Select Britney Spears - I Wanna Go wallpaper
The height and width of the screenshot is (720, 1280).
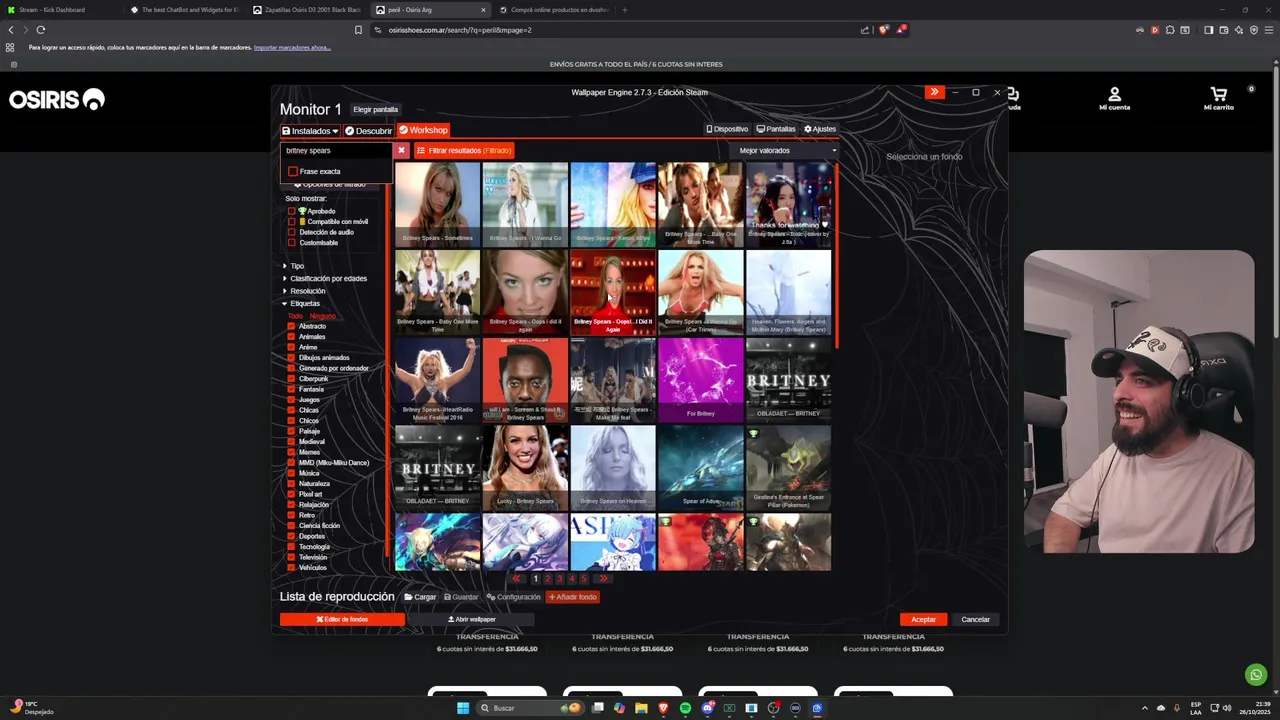pos(525,204)
